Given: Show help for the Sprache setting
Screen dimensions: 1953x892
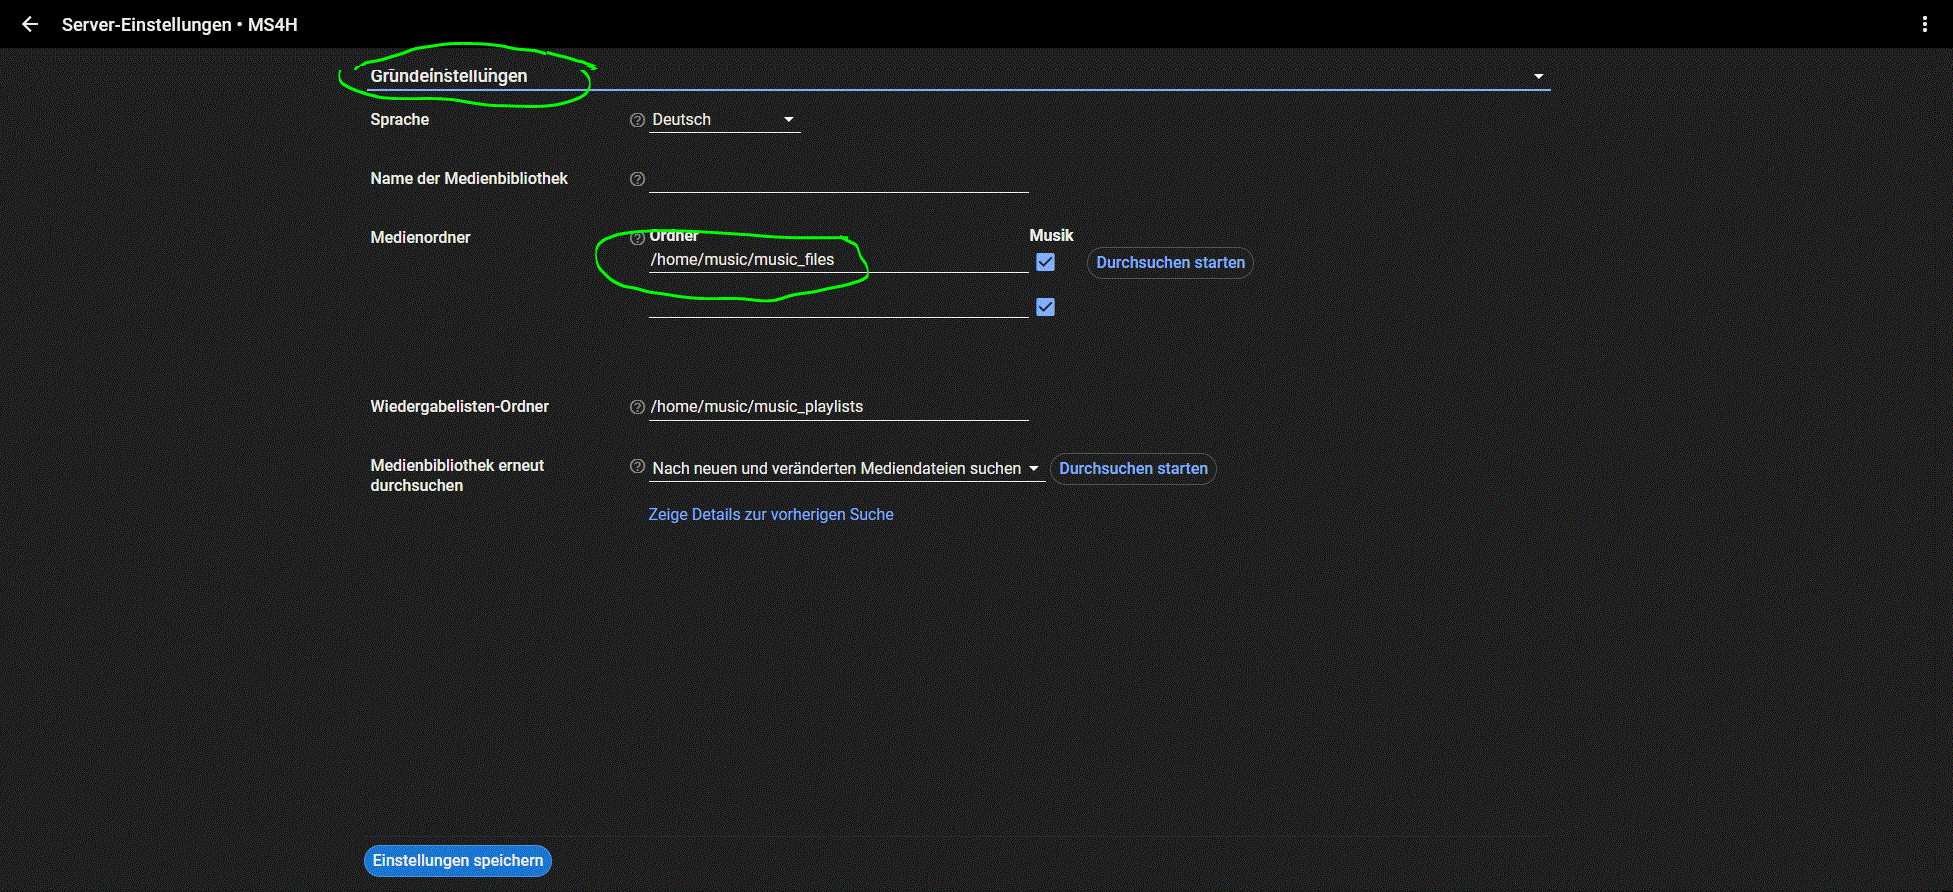Looking at the screenshot, I should [x=637, y=120].
